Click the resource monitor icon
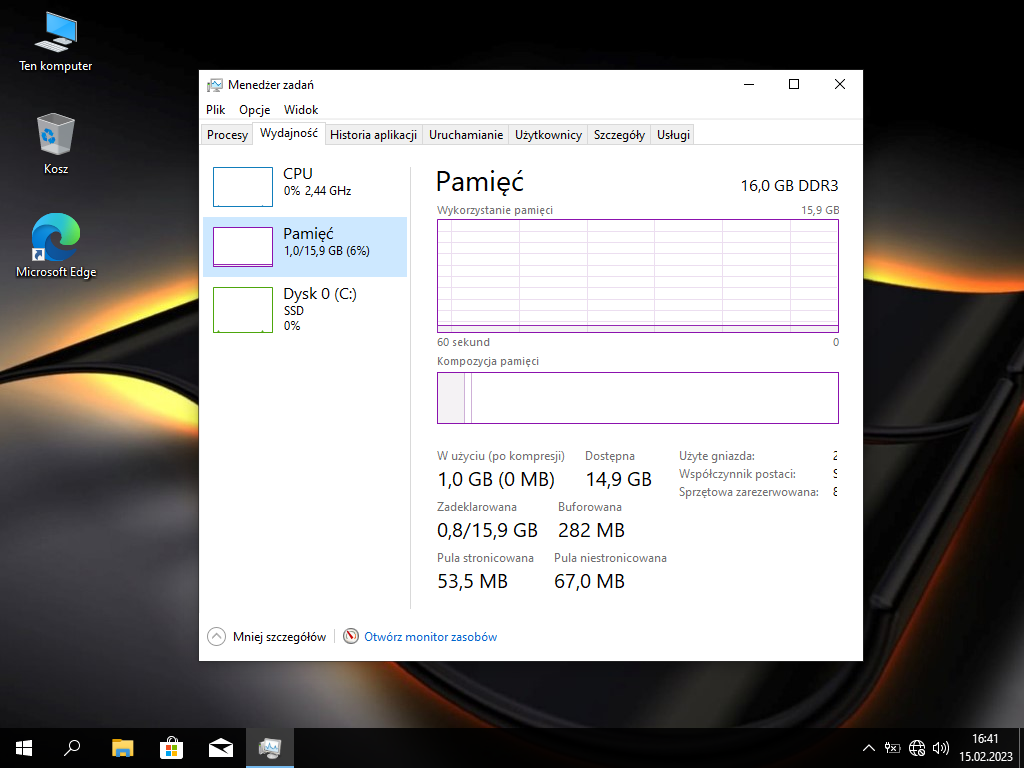 [350, 636]
